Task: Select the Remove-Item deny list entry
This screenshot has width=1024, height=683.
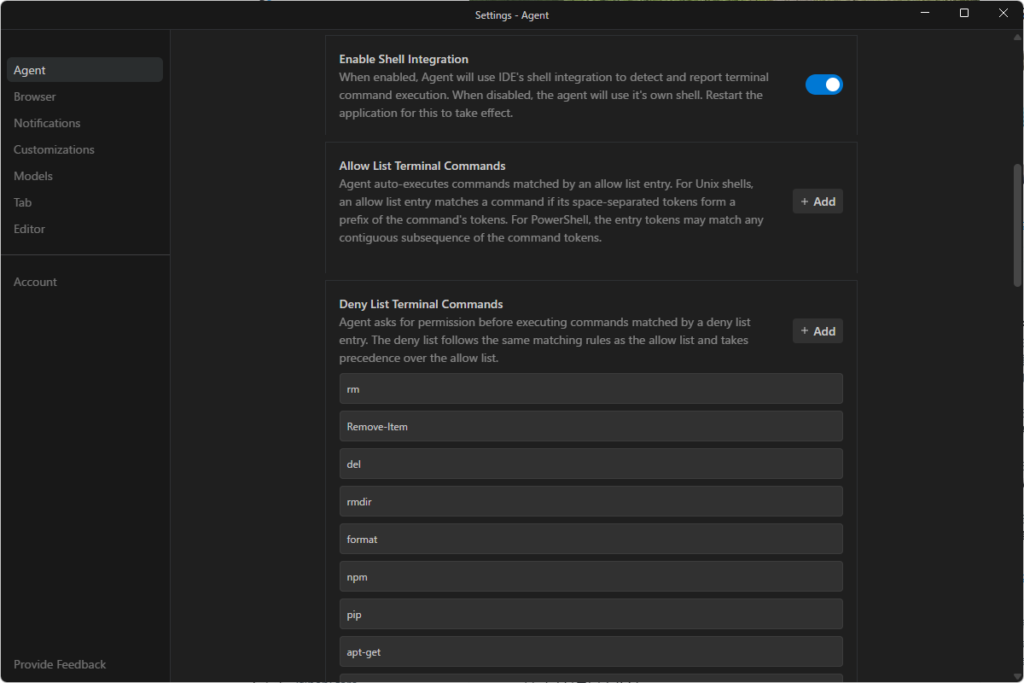Action: 590,426
